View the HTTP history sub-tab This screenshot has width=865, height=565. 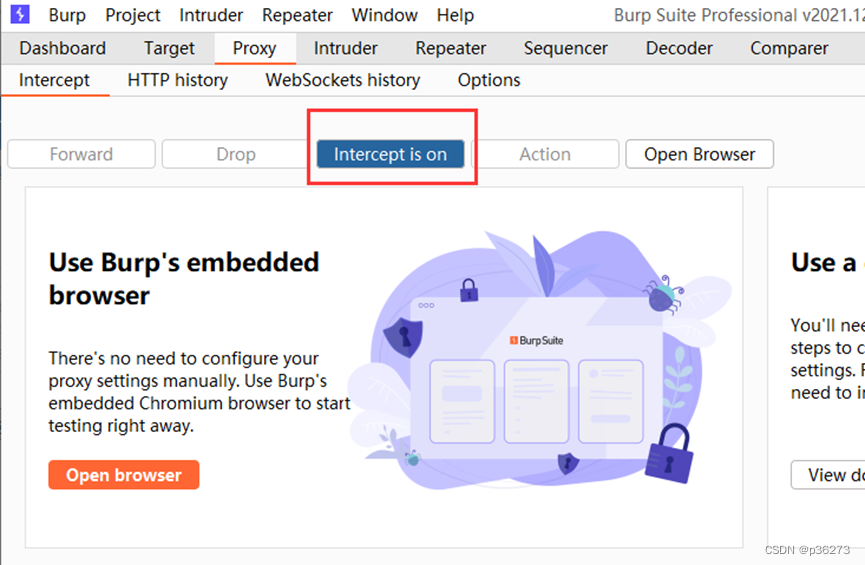coord(178,81)
